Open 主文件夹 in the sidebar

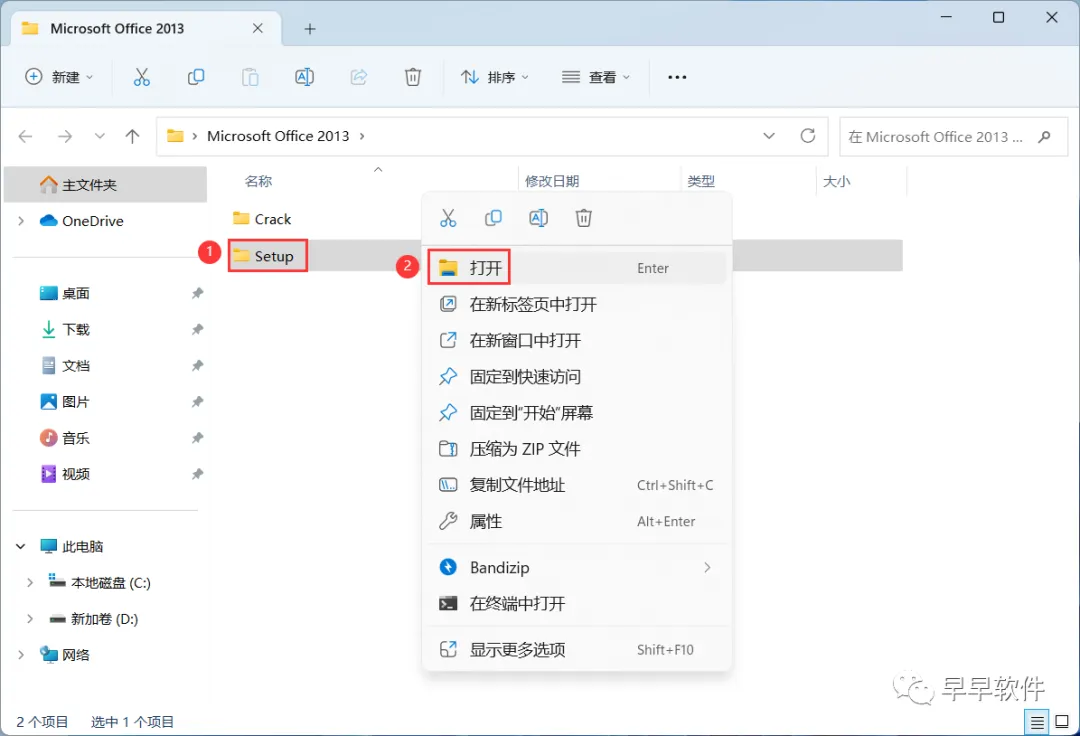[x=105, y=185]
